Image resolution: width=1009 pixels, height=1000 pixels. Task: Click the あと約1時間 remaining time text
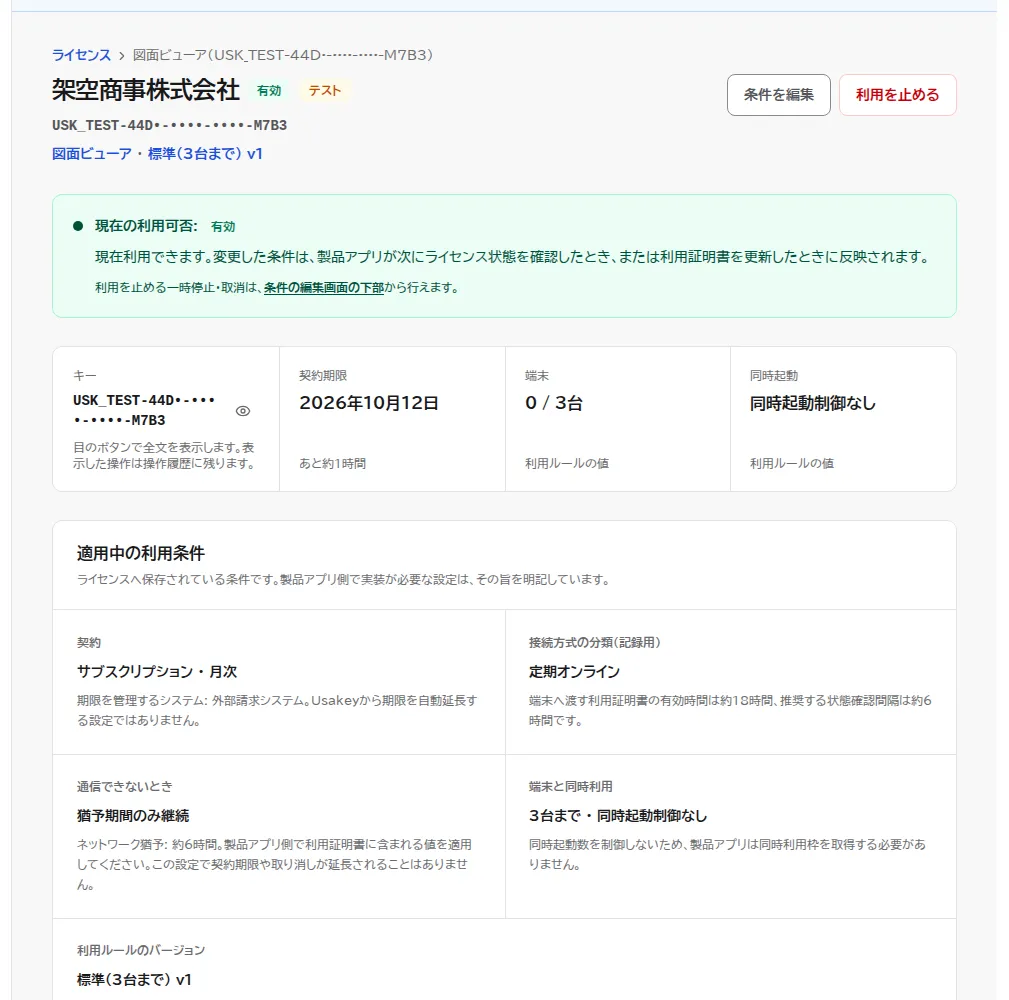(333, 463)
